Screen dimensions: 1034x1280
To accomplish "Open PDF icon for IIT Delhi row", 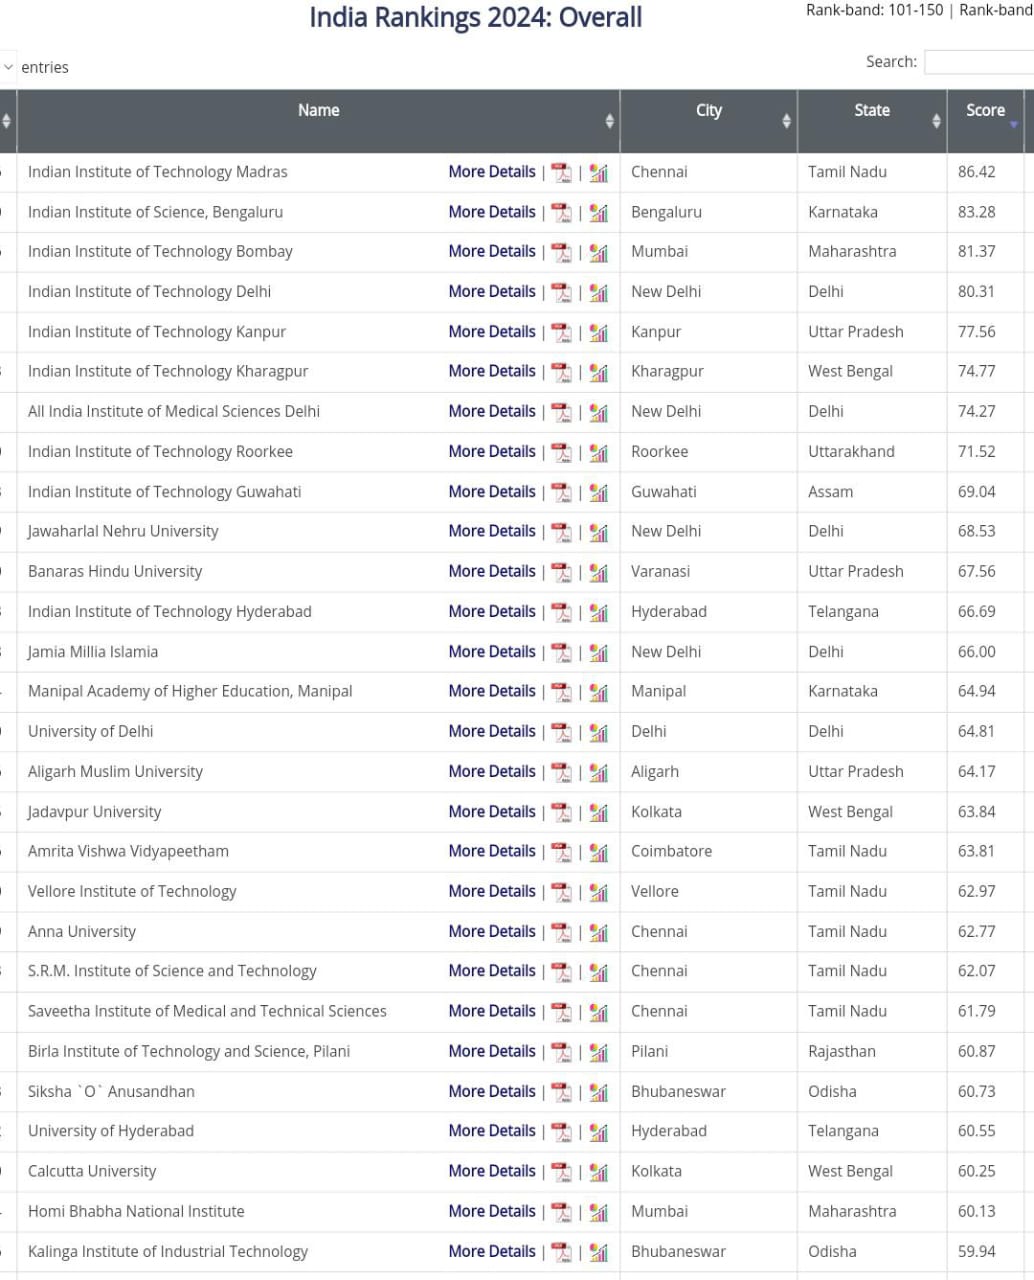I will (x=561, y=293).
